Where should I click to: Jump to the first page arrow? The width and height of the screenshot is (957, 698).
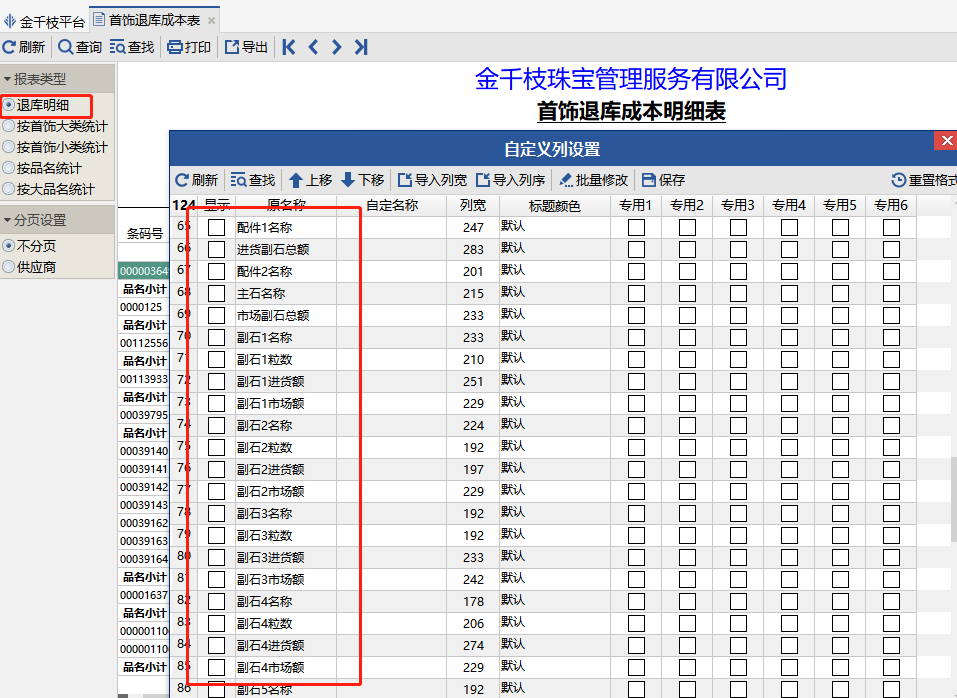(289, 47)
